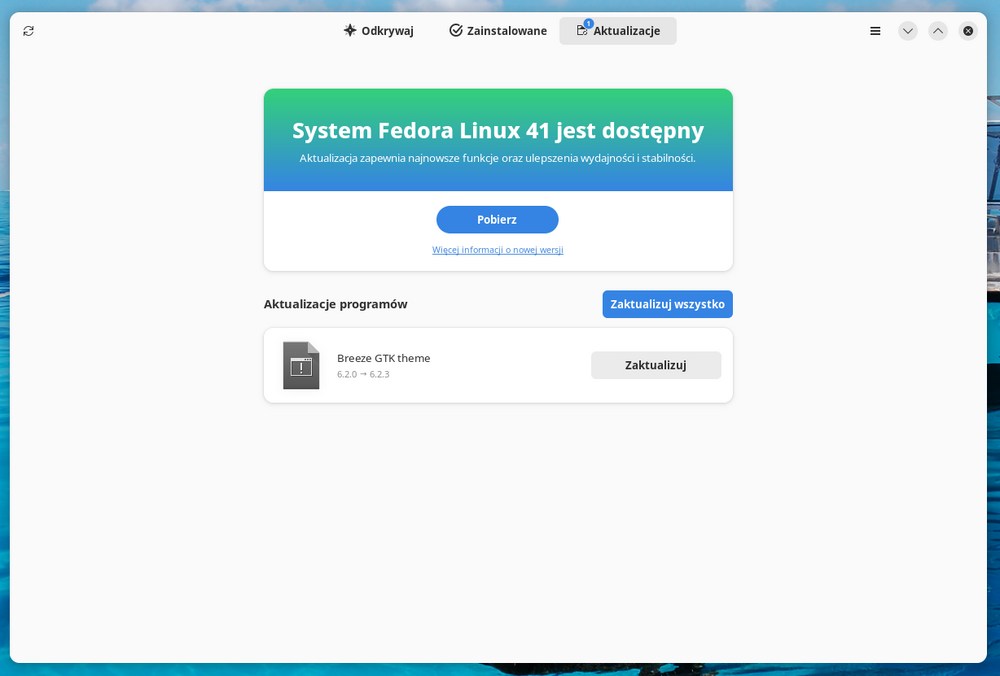Maximize window using the up chevron button
Screen dimensions: 1000x676
pos(938,31)
